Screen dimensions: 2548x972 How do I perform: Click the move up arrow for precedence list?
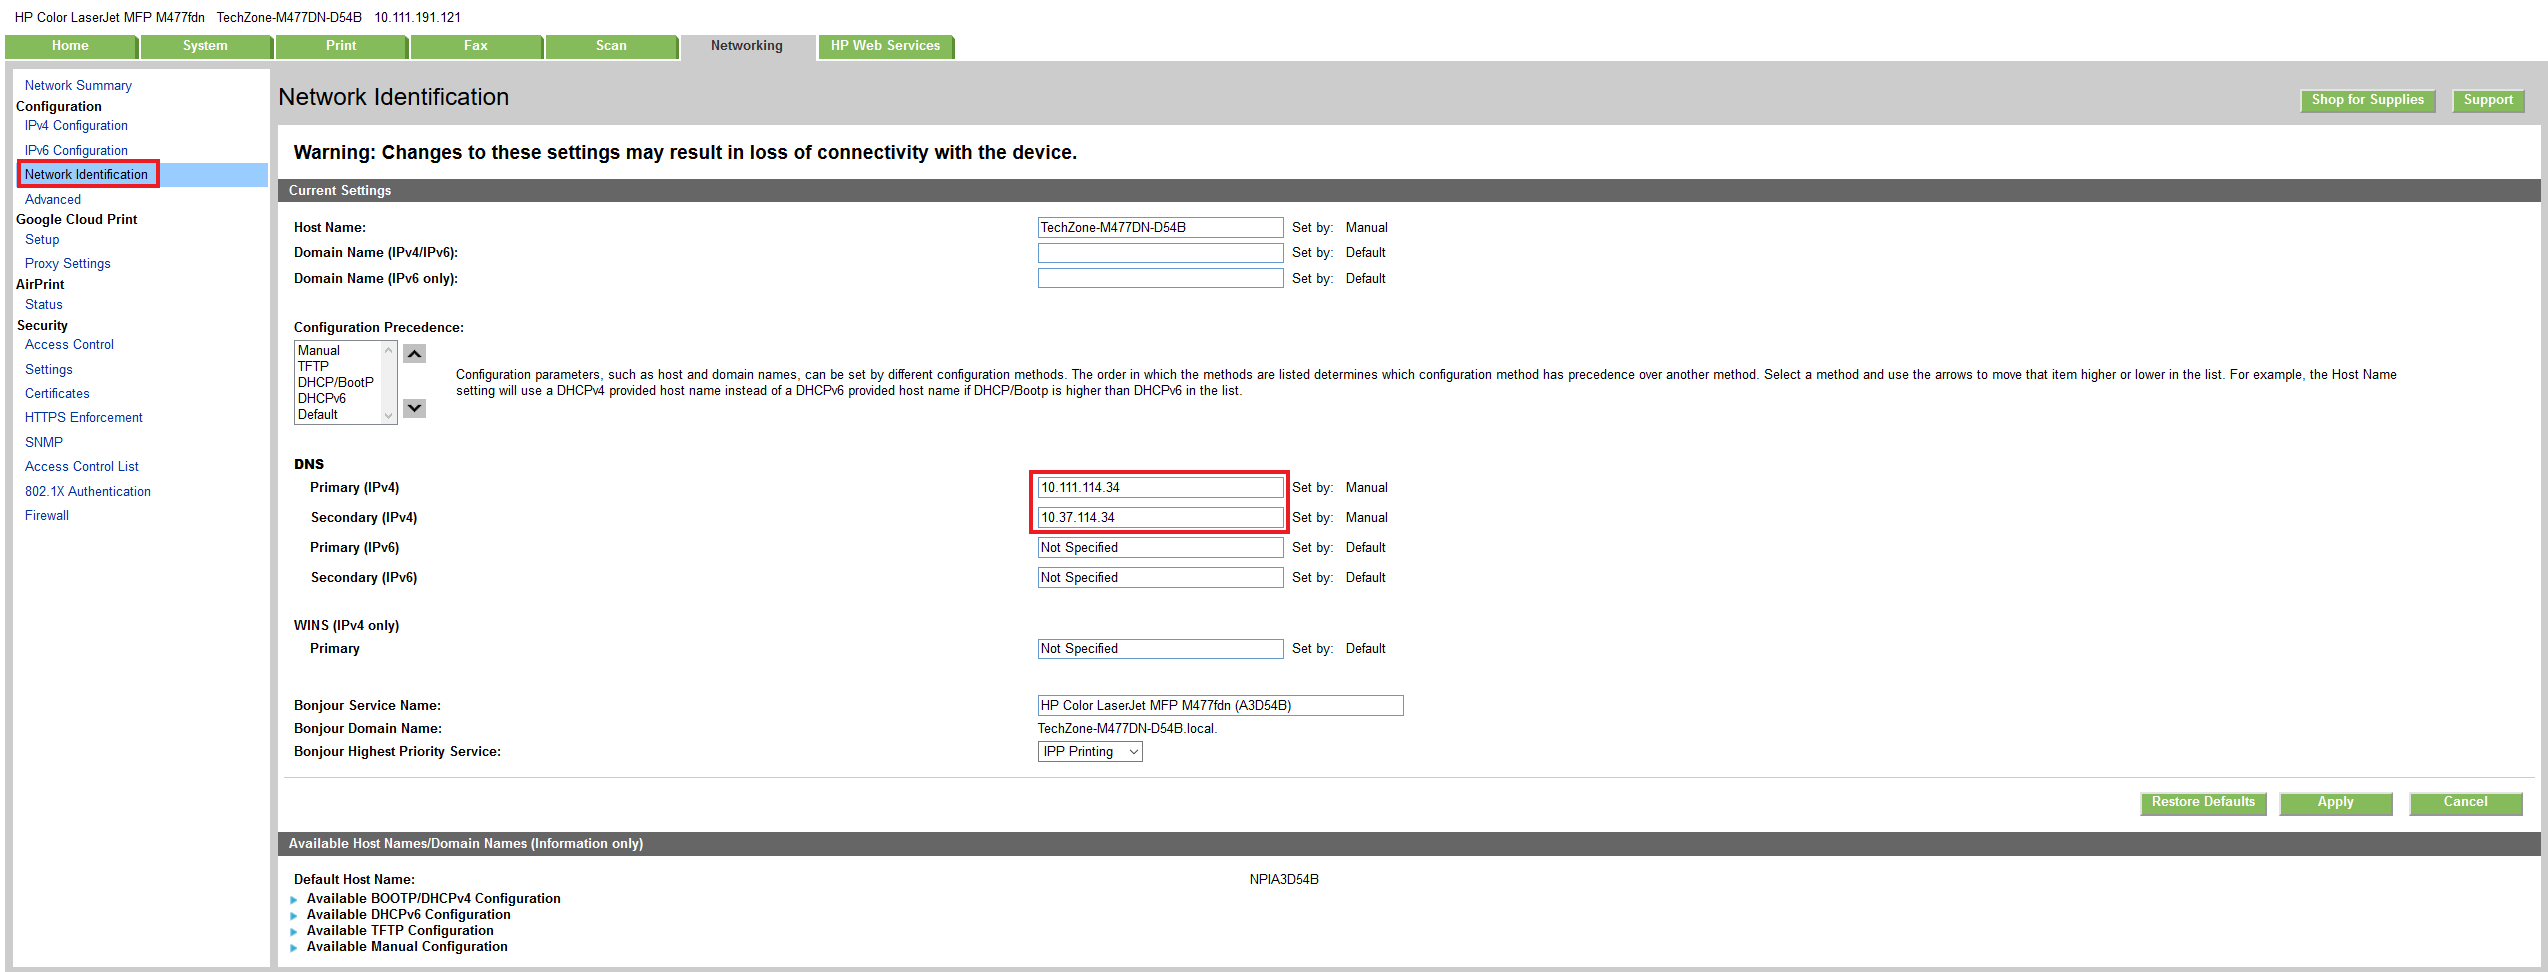click(414, 354)
